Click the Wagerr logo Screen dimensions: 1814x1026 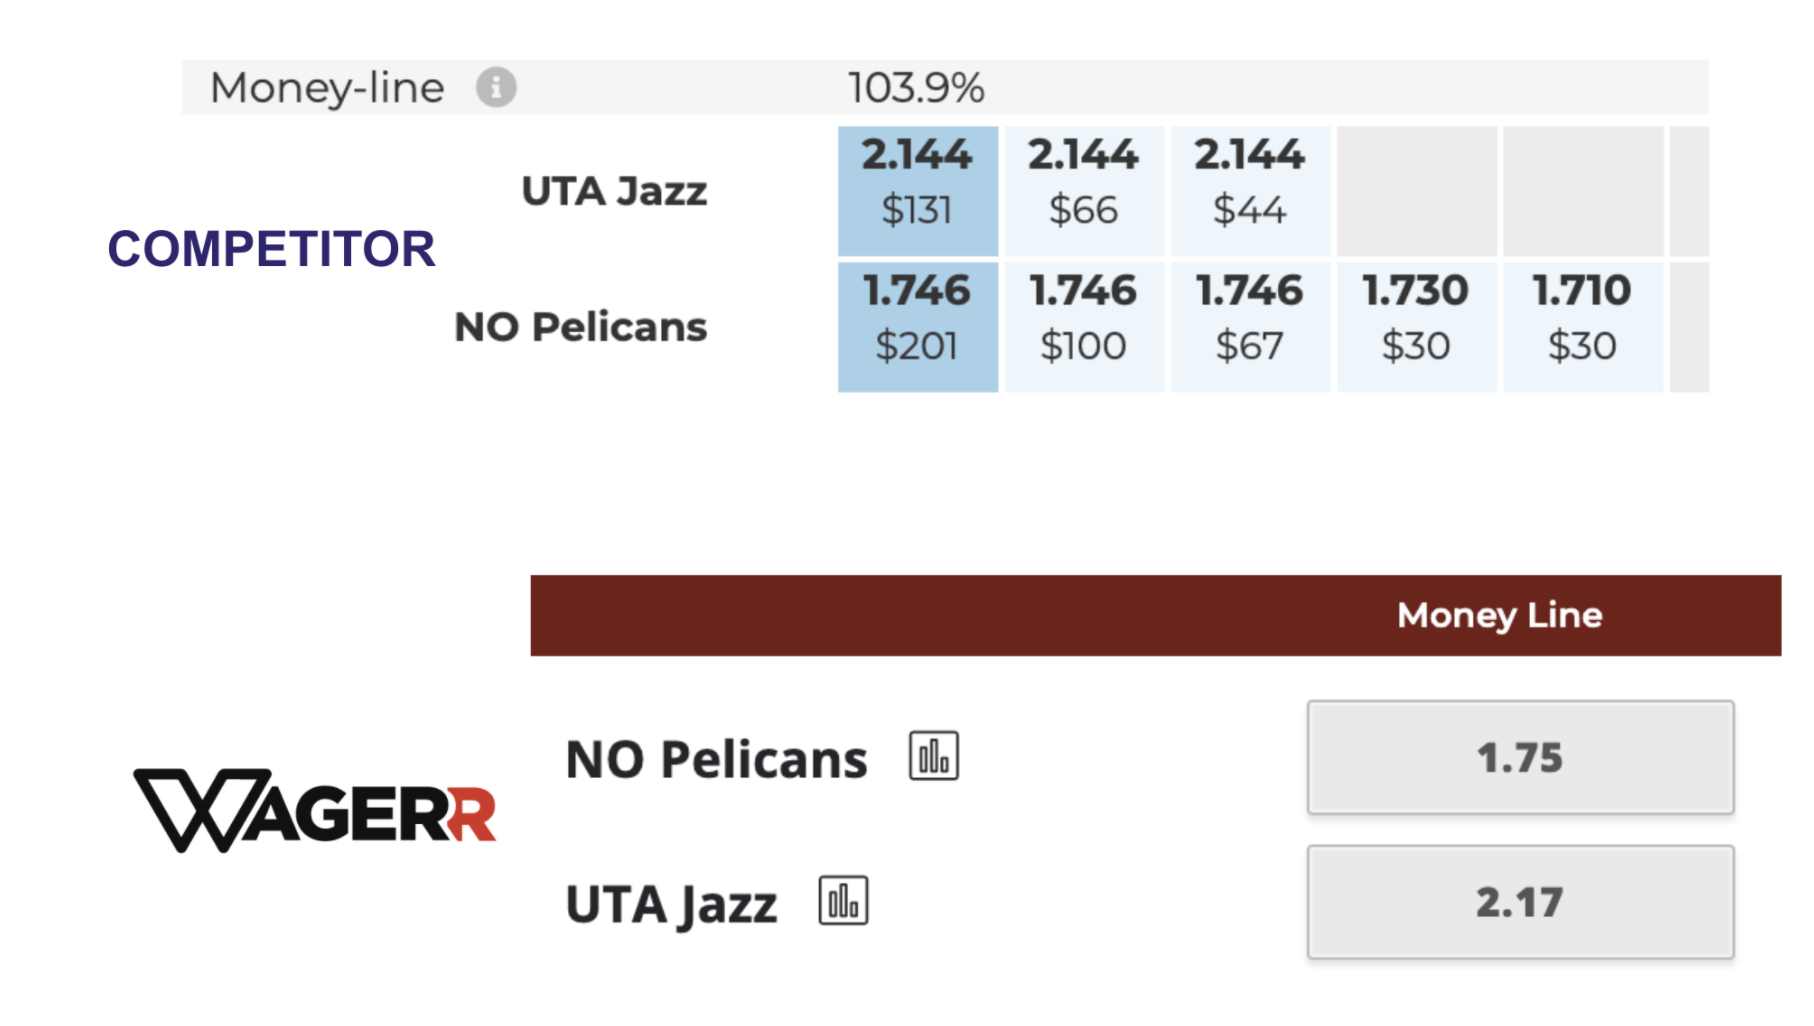point(315,810)
